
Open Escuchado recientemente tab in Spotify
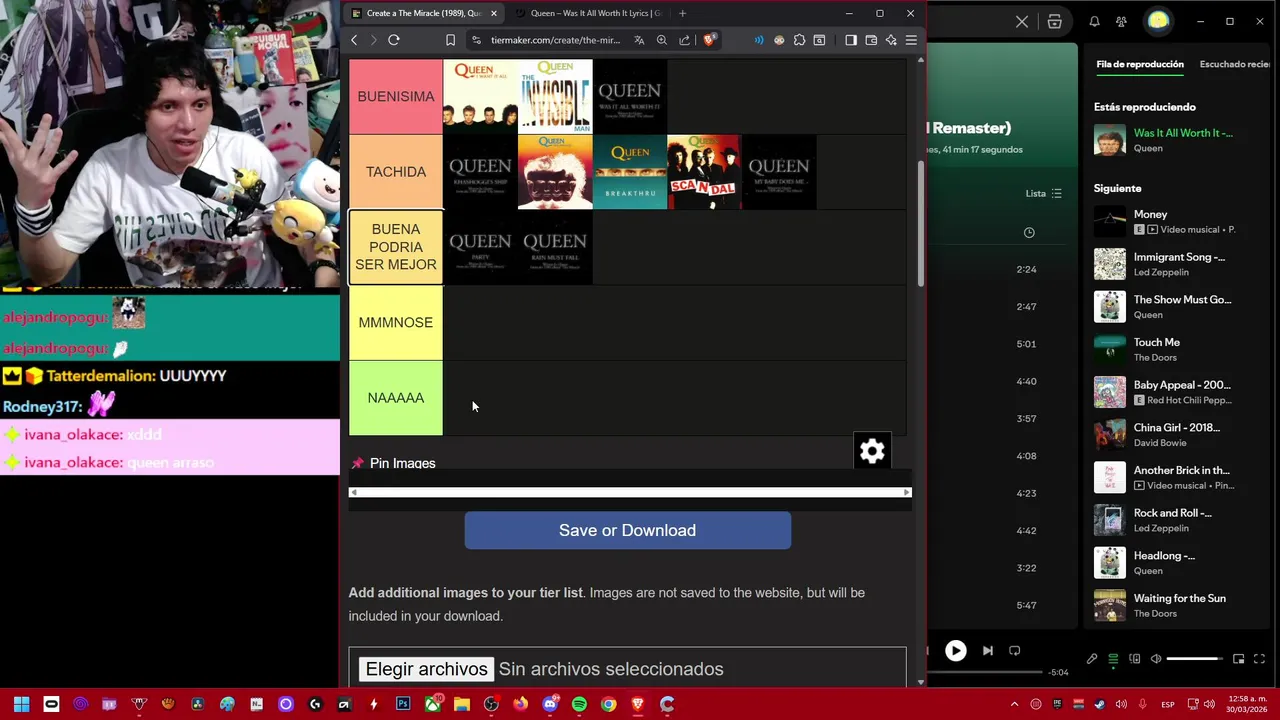[1236, 64]
